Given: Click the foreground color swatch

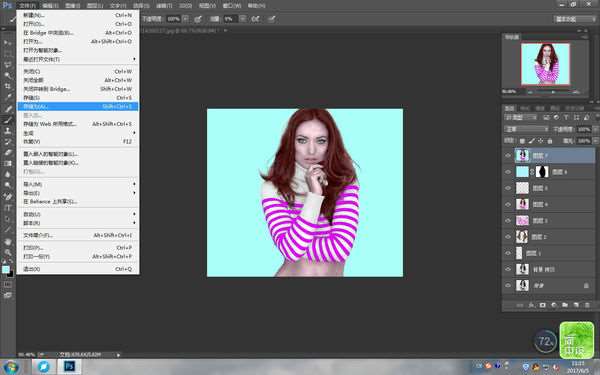Looking at the screenshot, I should tap(6, 269).
